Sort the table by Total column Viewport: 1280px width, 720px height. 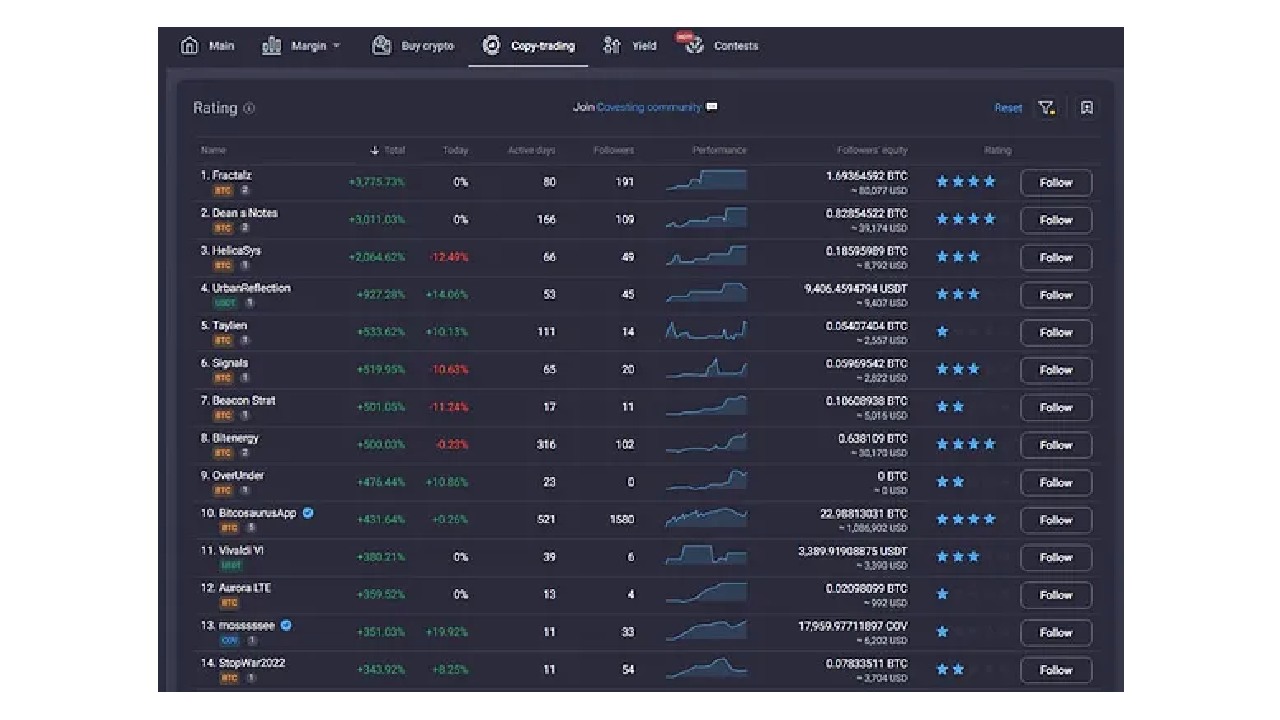pyautogui.click(x=388, y=150)
